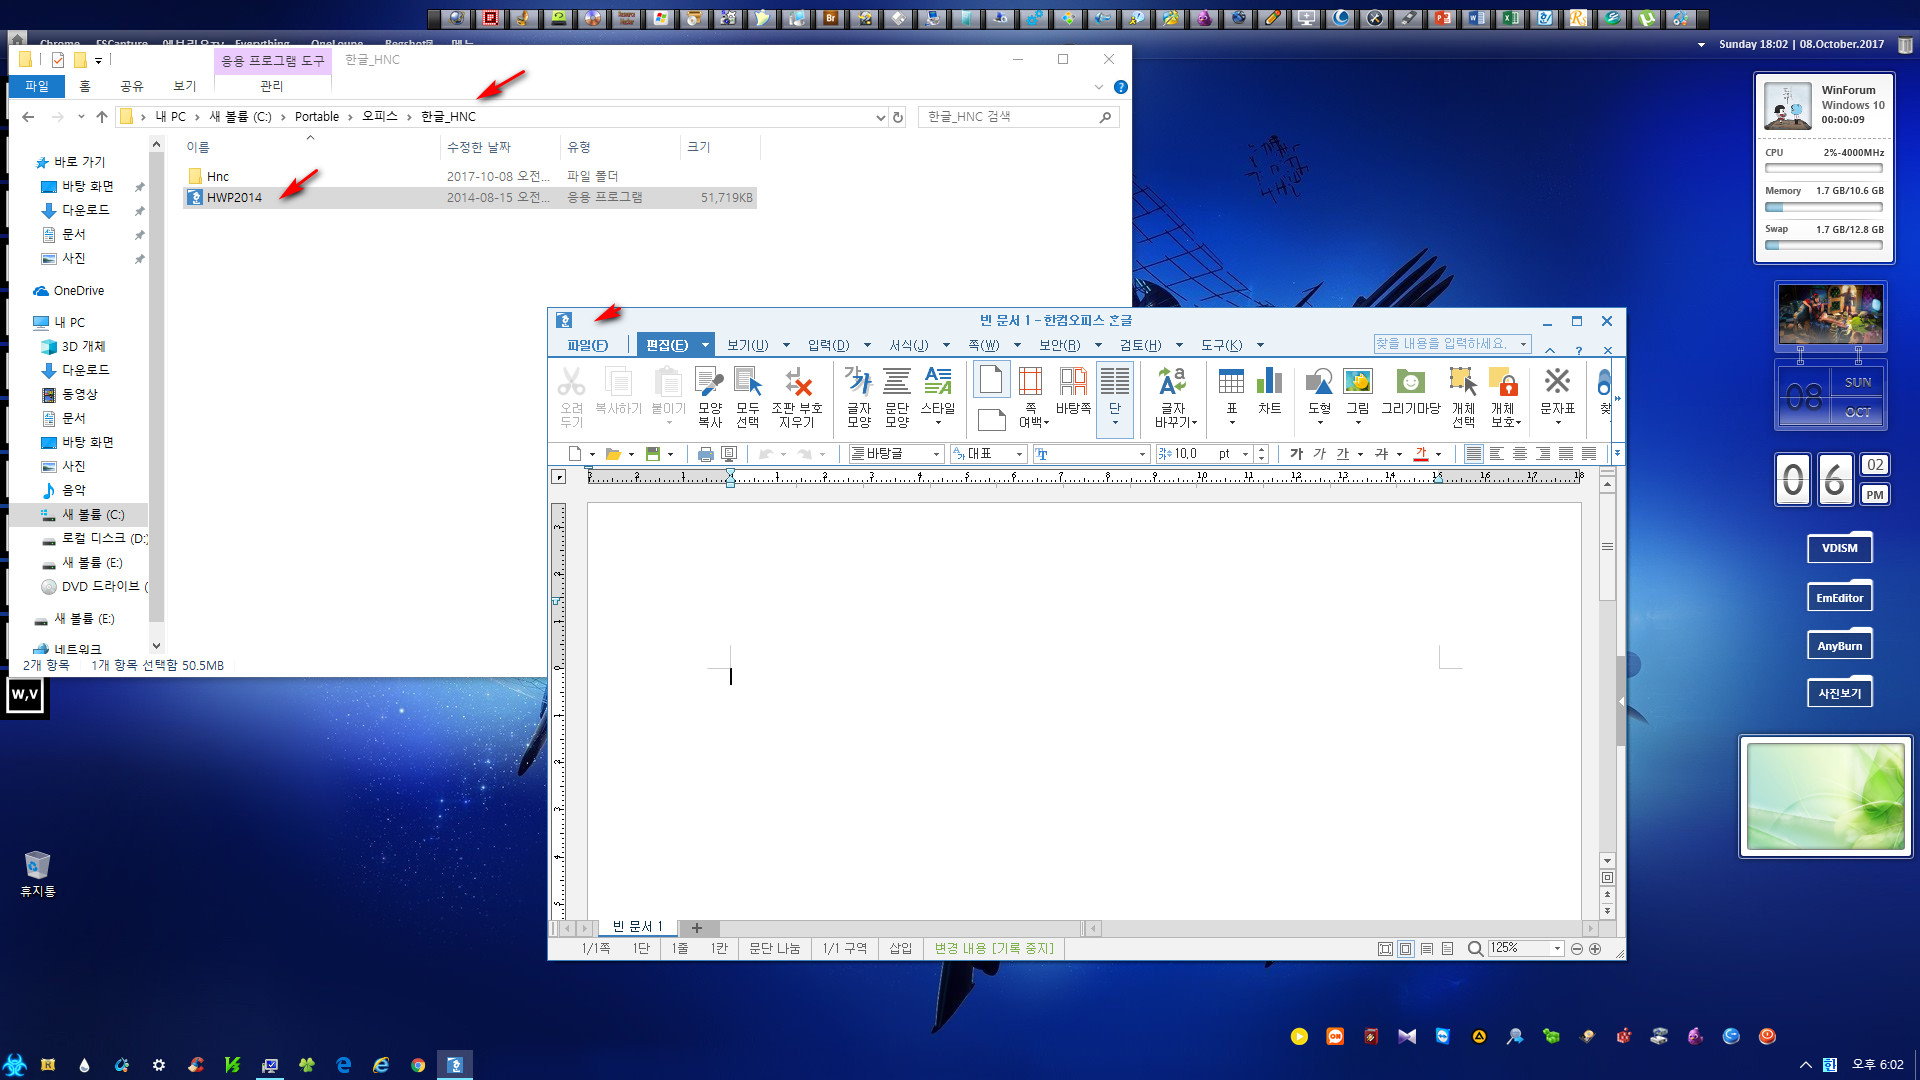The width and height of the screenshot is (1920, 1080).
Task: Open 글자 모양 character format icon
Action: click(859, 397)
